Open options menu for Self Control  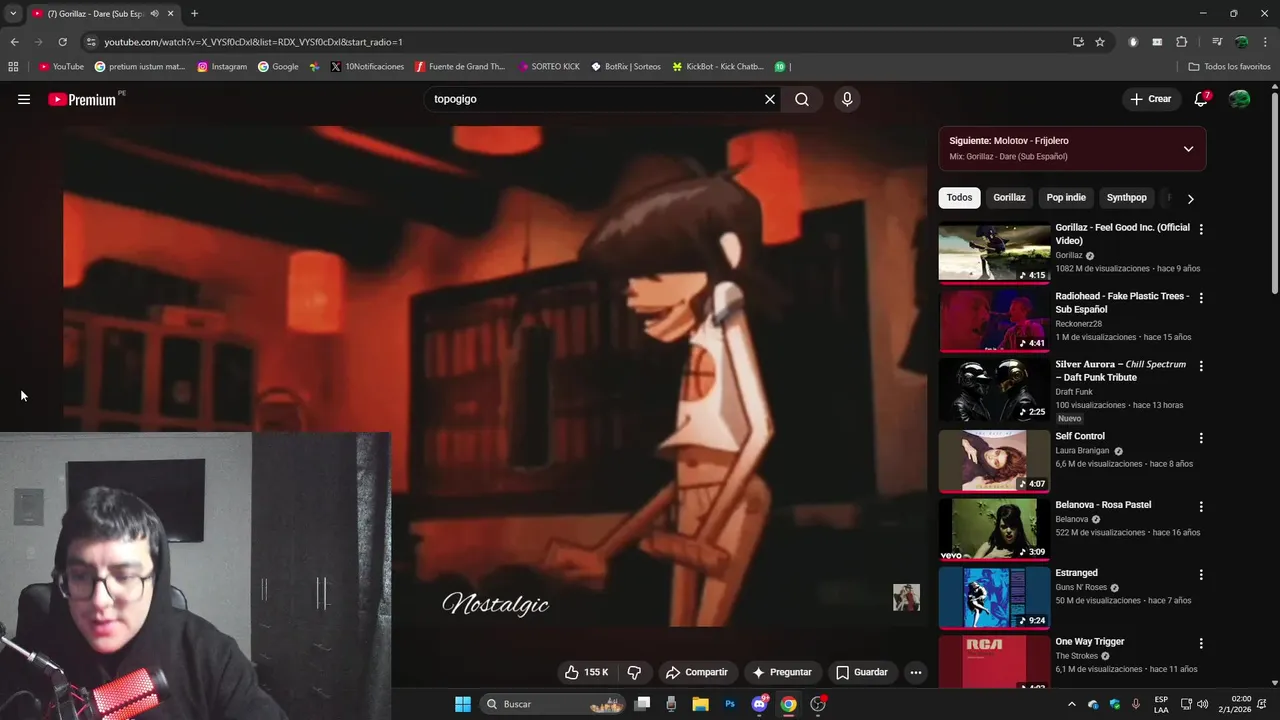coord(1201,438)
